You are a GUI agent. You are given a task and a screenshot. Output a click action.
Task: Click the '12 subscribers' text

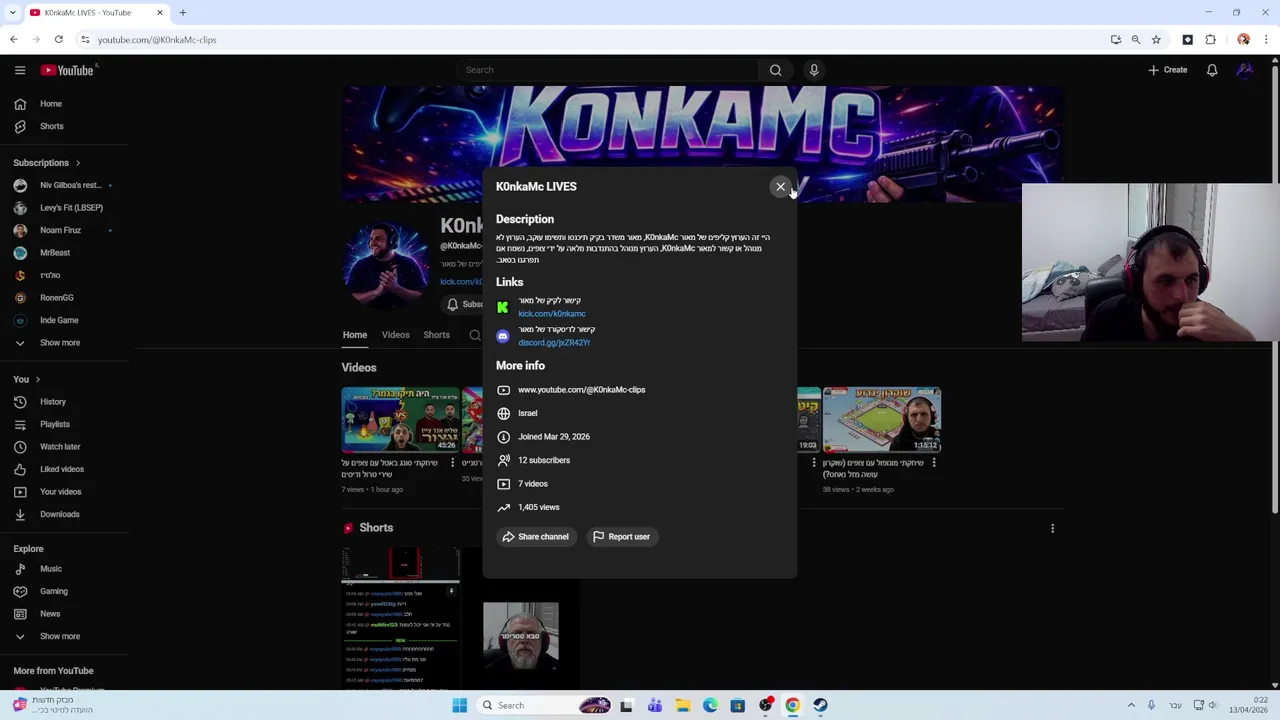click(544, 461)
